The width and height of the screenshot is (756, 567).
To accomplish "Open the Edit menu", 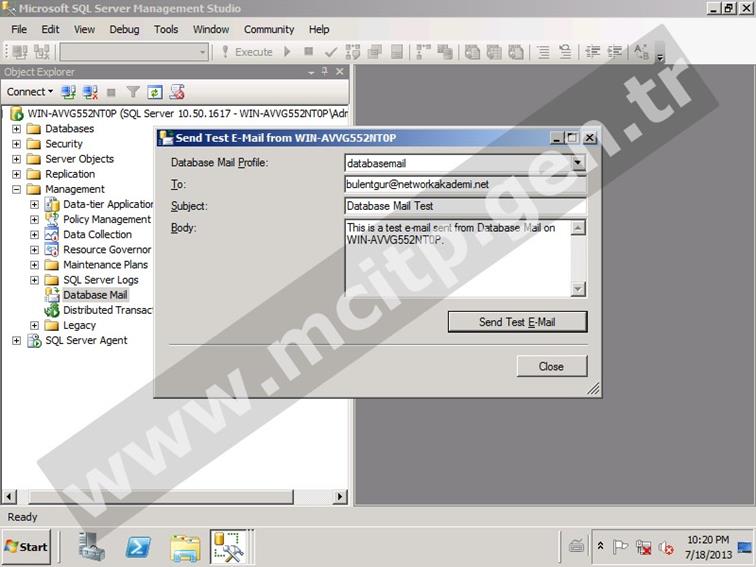I will click(50, 29).
